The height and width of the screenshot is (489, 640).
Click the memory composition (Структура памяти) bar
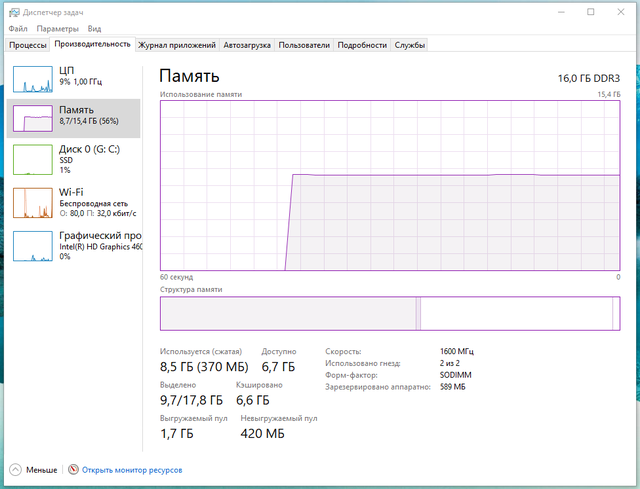click(x=389, y=313)
